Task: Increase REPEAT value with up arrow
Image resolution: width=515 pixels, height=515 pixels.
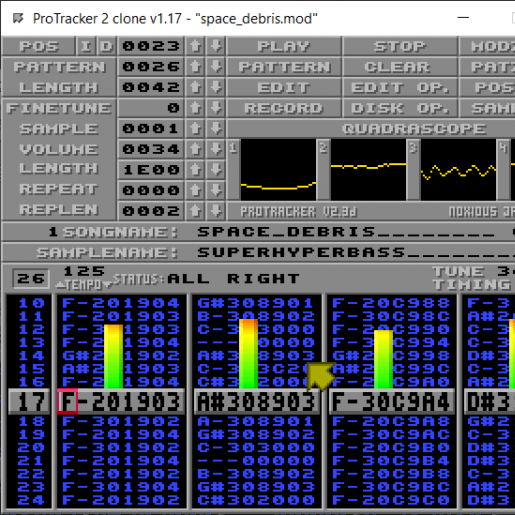Action: click(x=195, y=190)
